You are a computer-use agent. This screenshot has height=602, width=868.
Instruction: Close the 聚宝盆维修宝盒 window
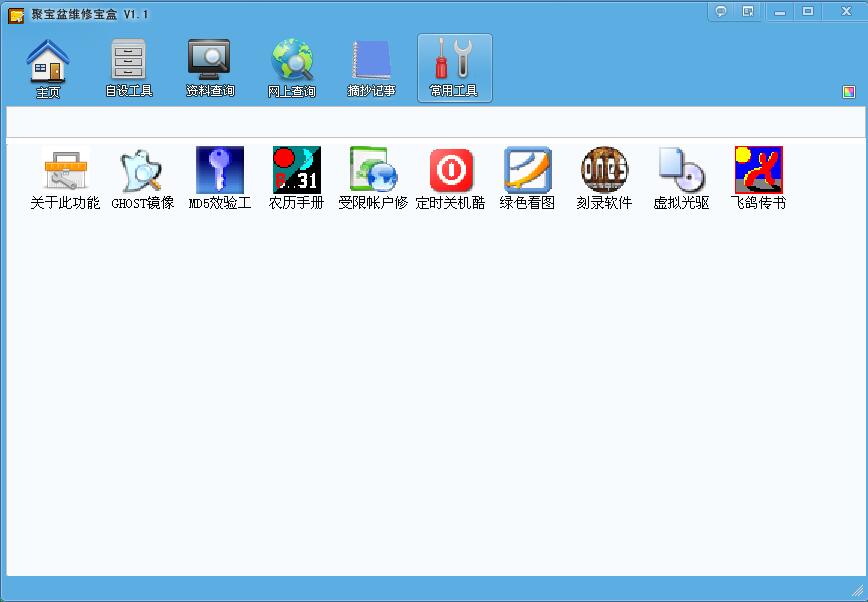(x=846, y=11)
